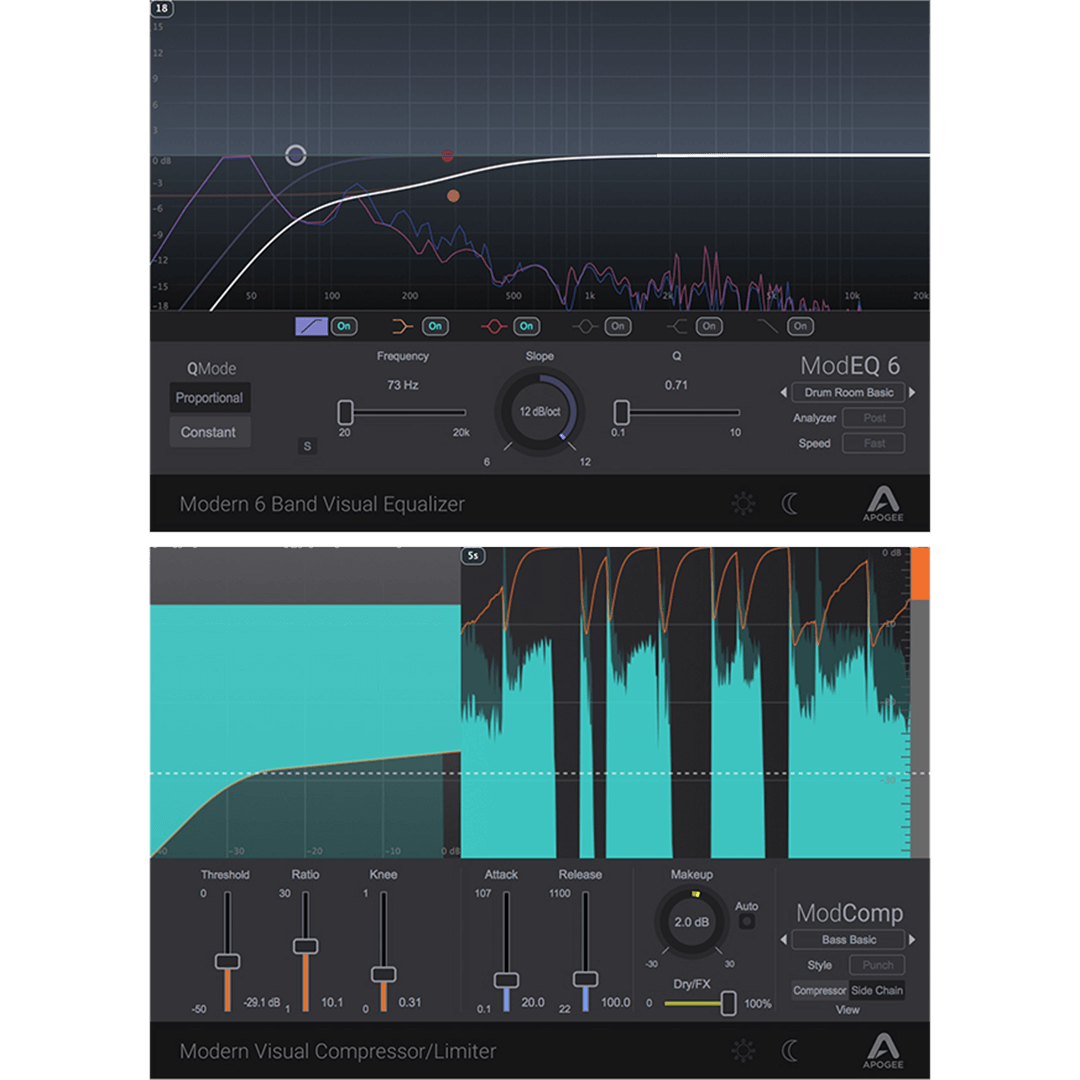Click the 12 dB/oct Slope knob
The height and width of the screenshot is (1080, 1080).
(540, 412)
